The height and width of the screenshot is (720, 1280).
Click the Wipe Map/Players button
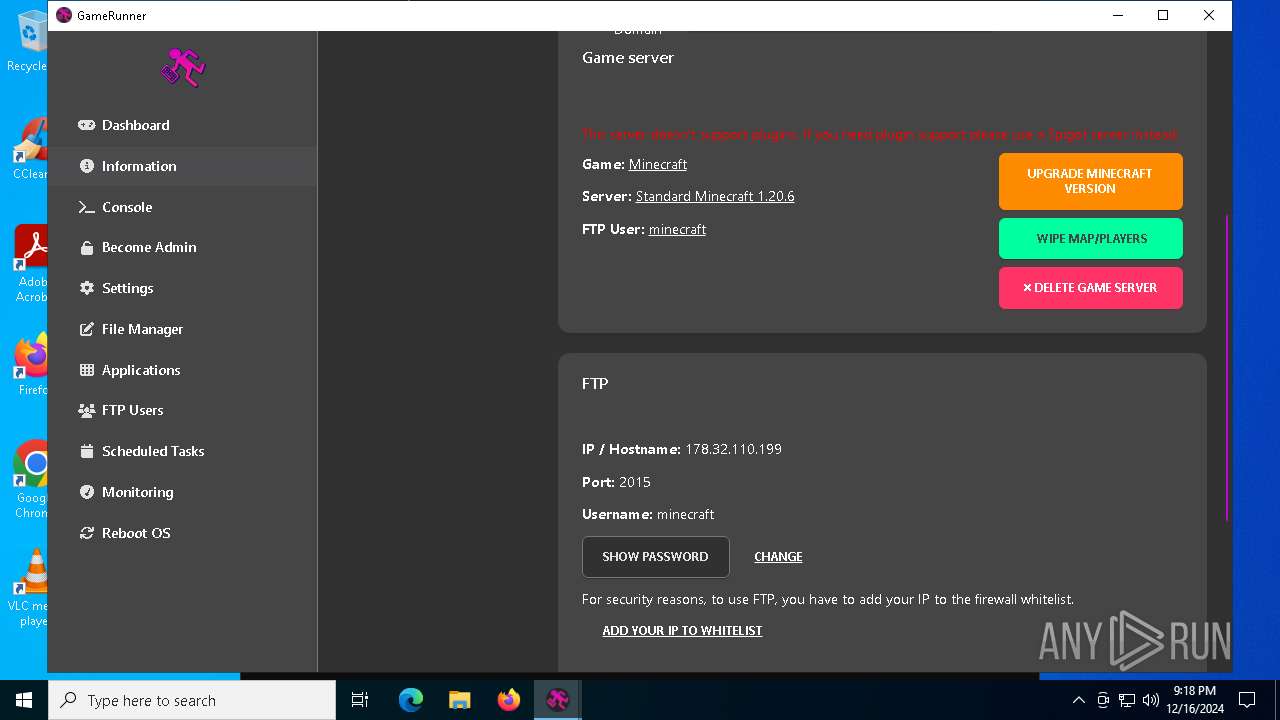[x=1090, y=238]
